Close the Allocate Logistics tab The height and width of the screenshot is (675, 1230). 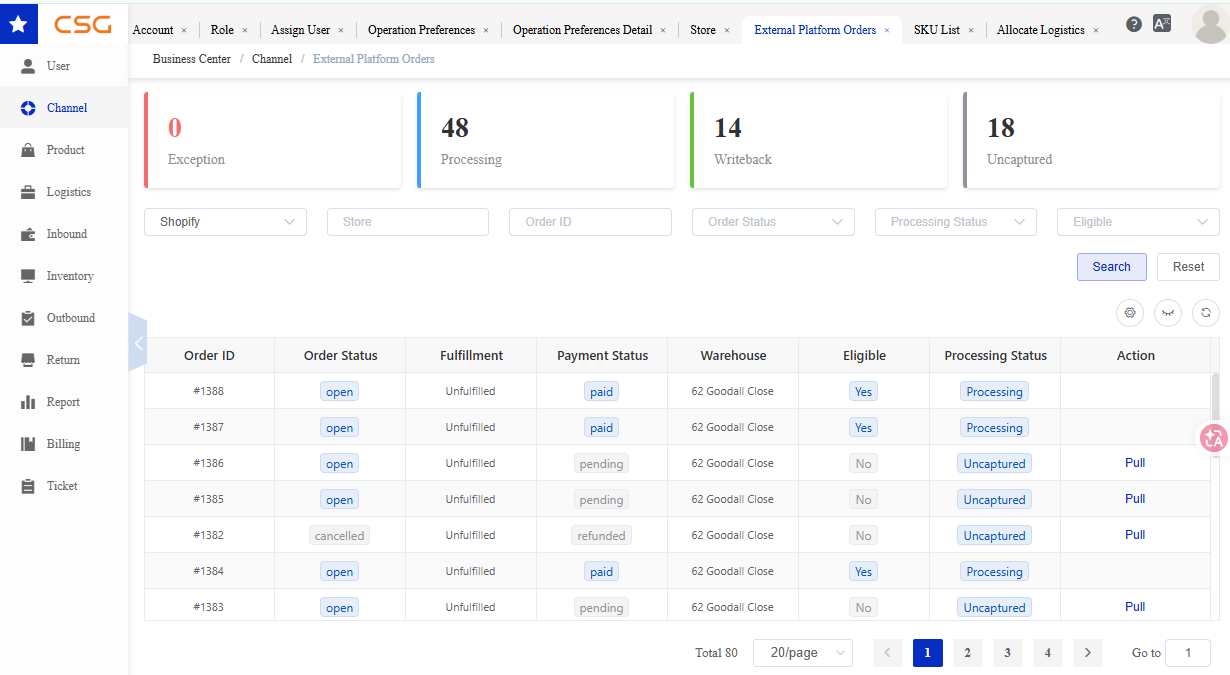[1096, 30]
